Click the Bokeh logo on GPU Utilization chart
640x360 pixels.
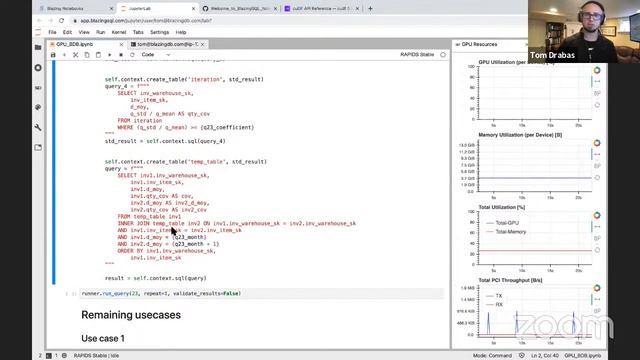point(597,70)
